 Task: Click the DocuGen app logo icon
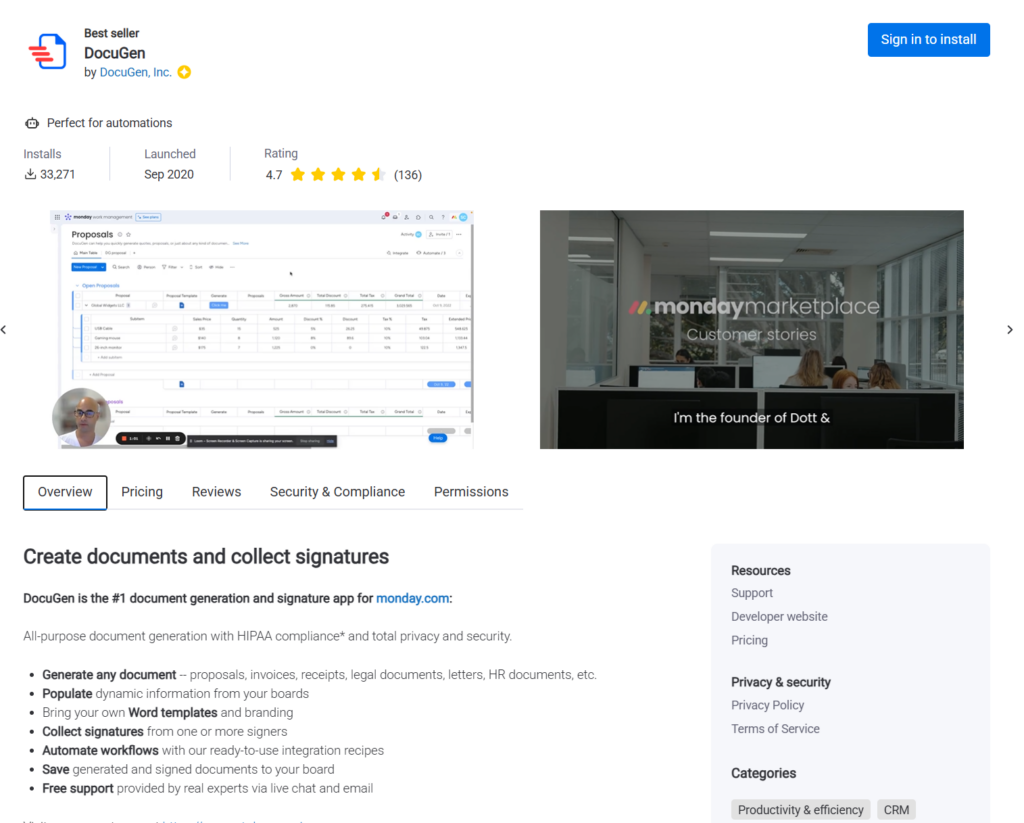pyautogui.click(x=47, y=51)
